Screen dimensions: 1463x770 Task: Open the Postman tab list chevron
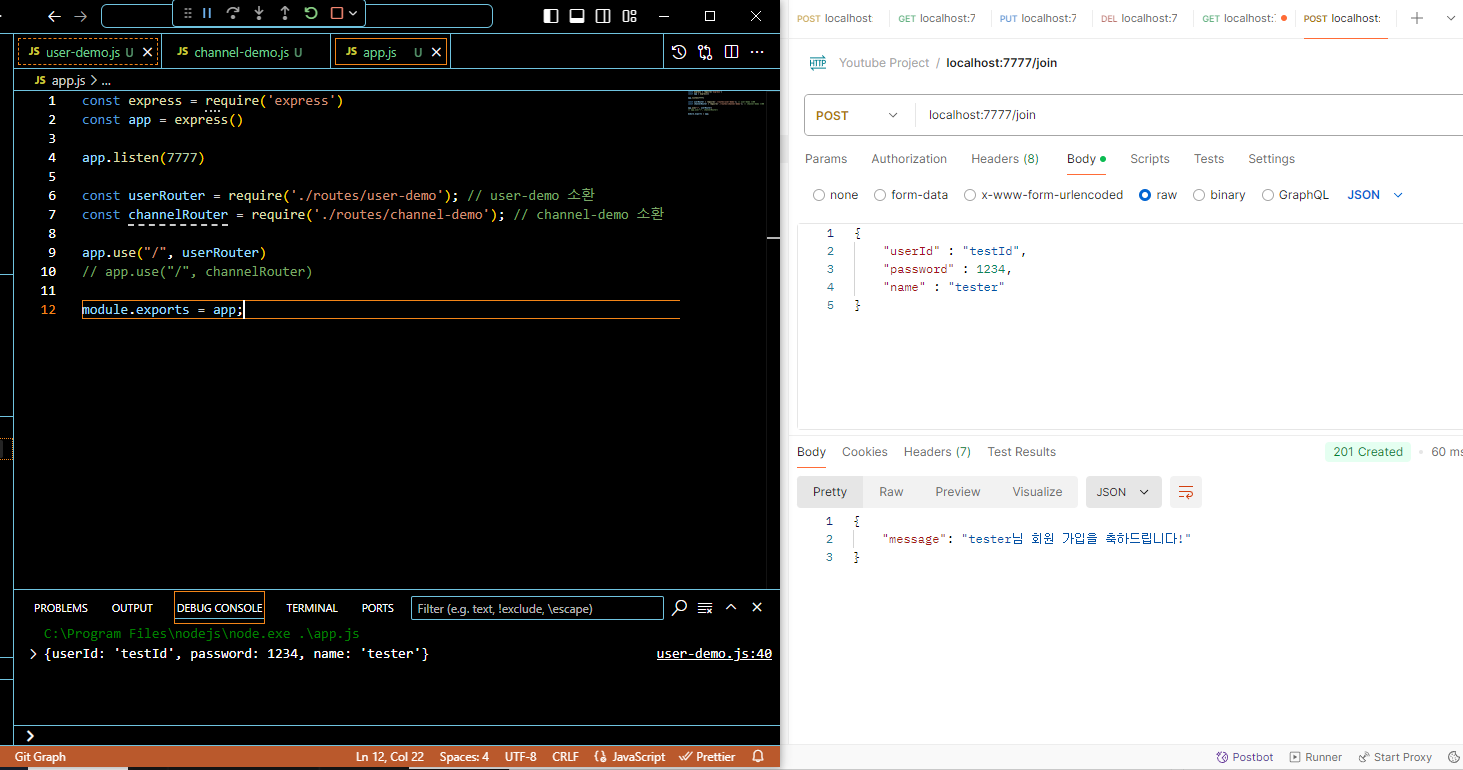click(x=1450, y=18)
